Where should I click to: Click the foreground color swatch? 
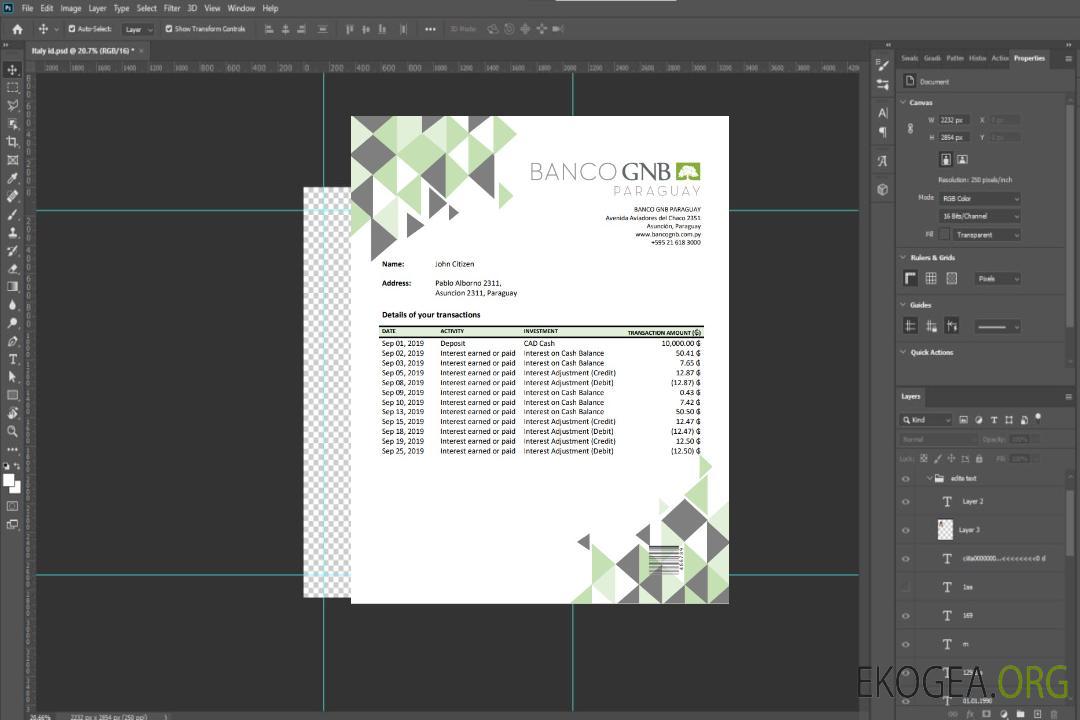click(9, 480)
